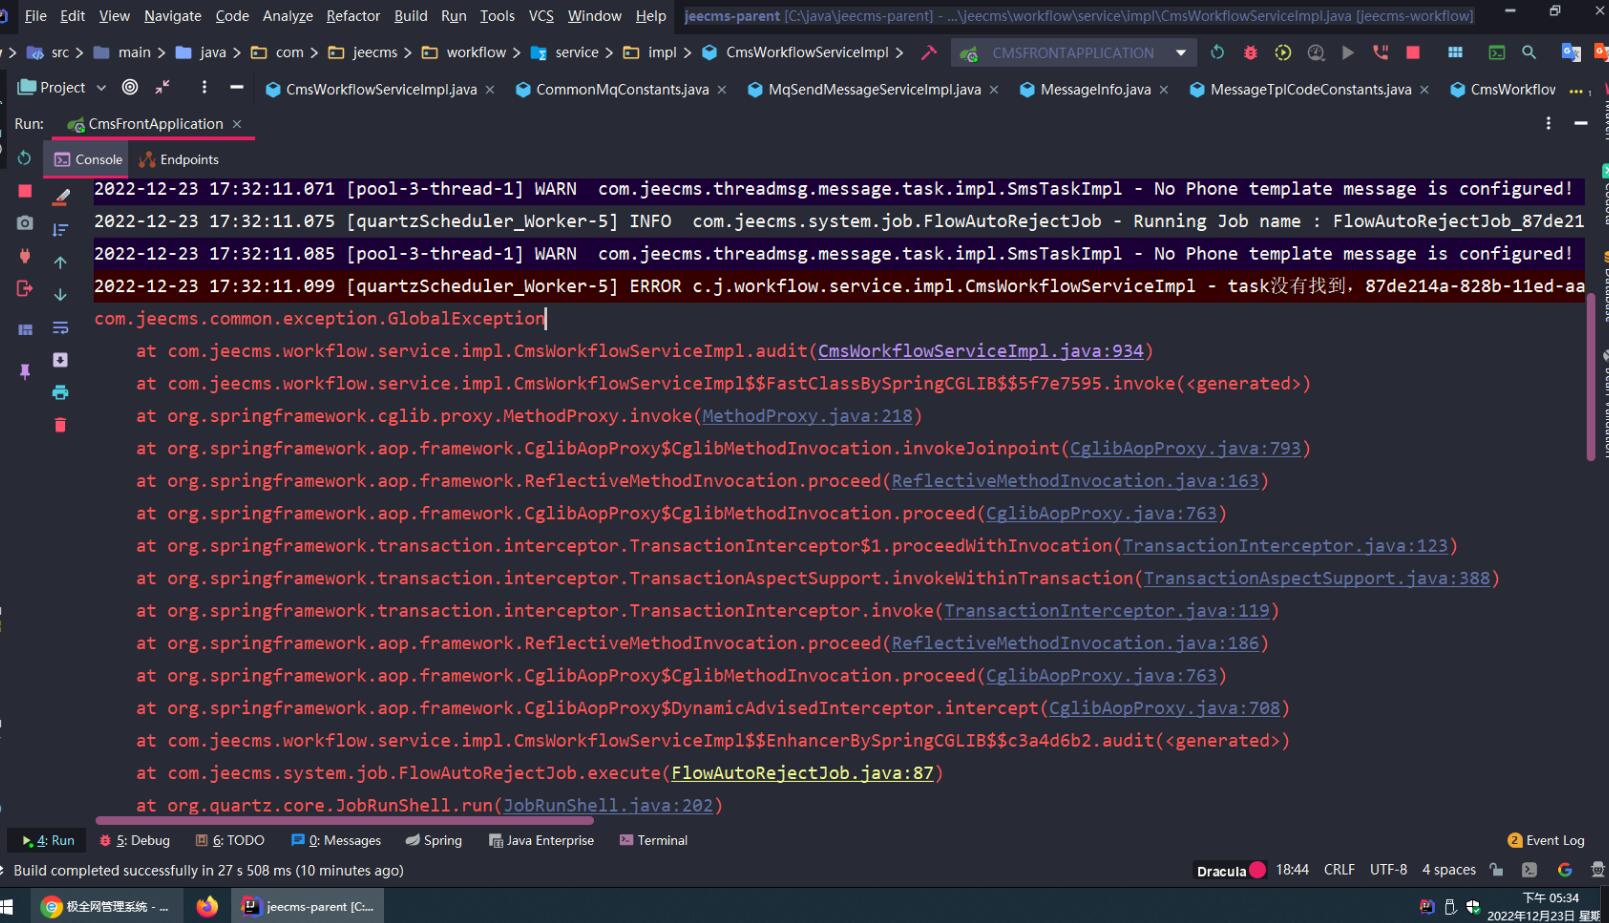
Task: Click the Dracula theme color indicator
Action: click(x=1258, y=870)
